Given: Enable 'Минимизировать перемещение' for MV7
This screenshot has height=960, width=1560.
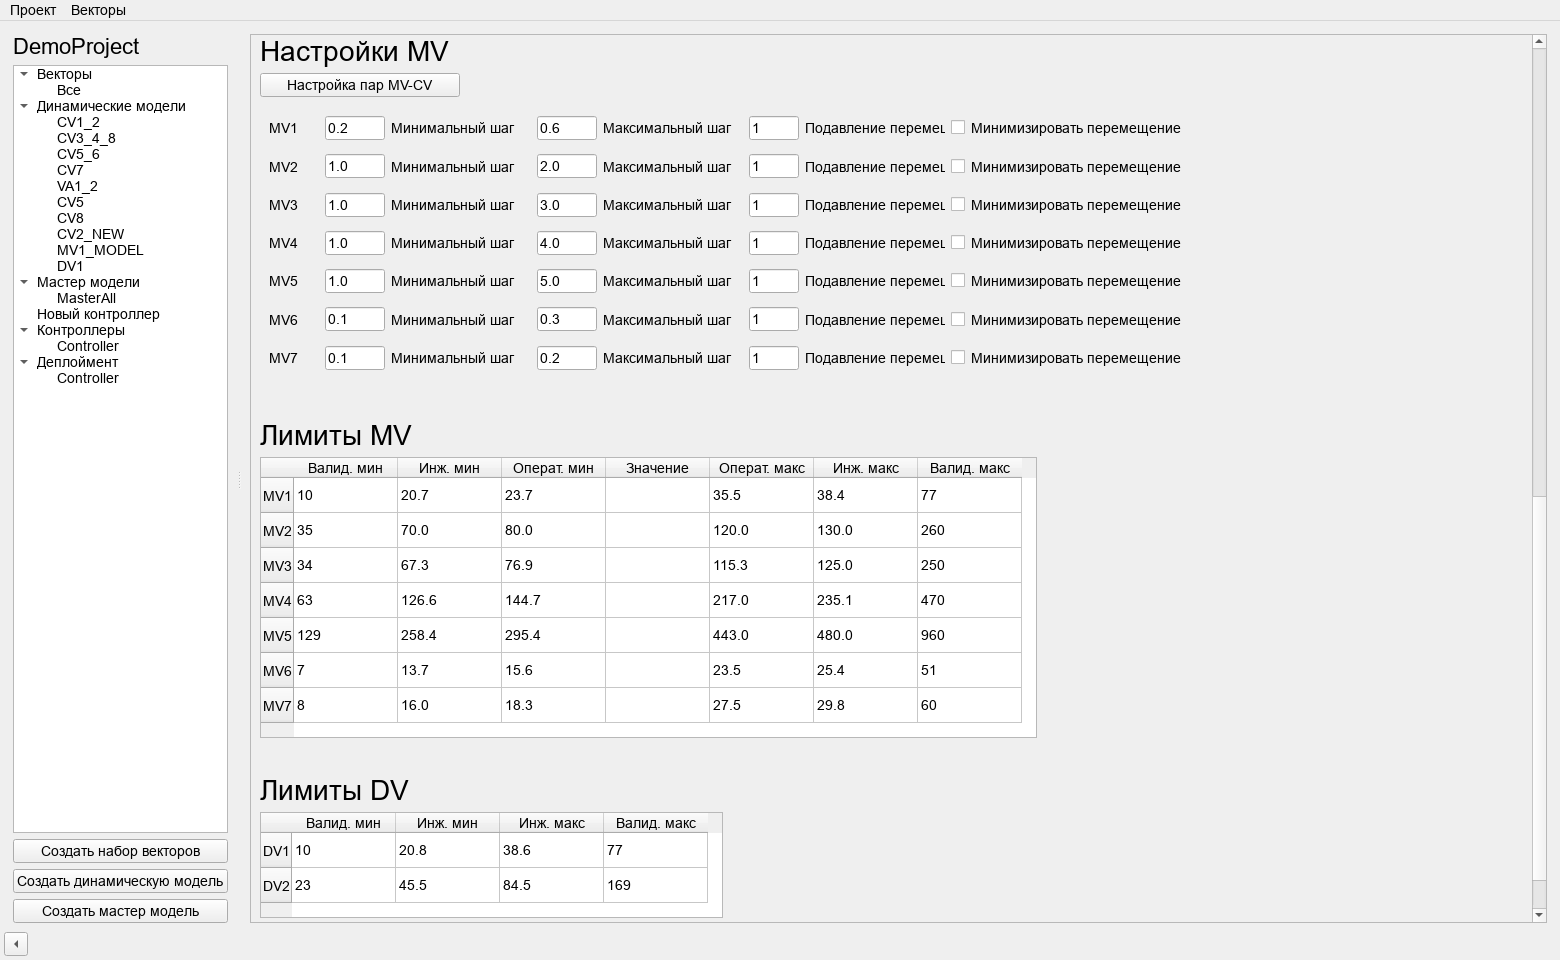Looking at the screenshot, I should pyautogui.click(x=958, y=357).
